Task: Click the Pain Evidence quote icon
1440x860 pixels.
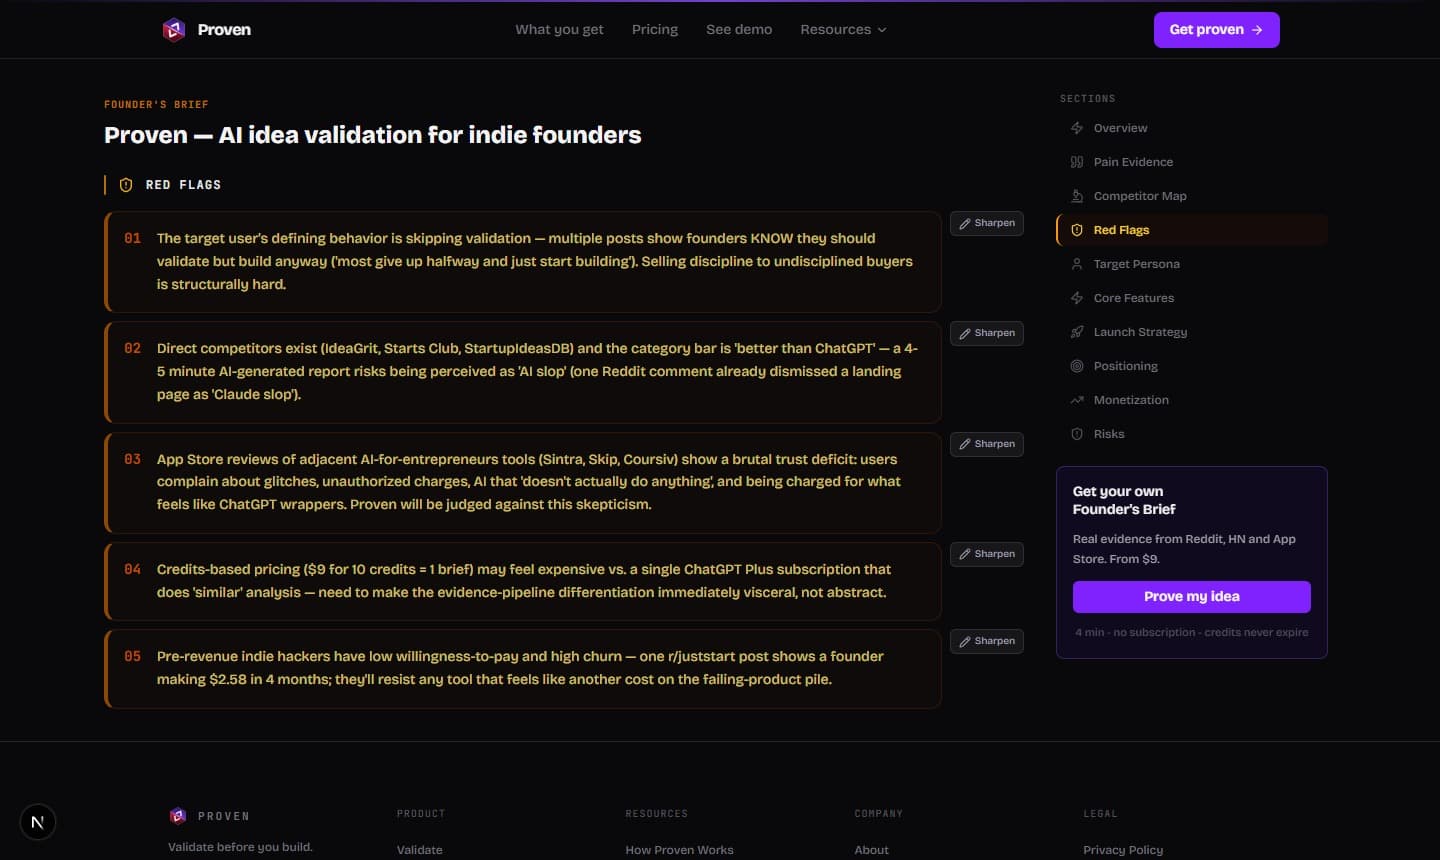Action: (1077, 162)
